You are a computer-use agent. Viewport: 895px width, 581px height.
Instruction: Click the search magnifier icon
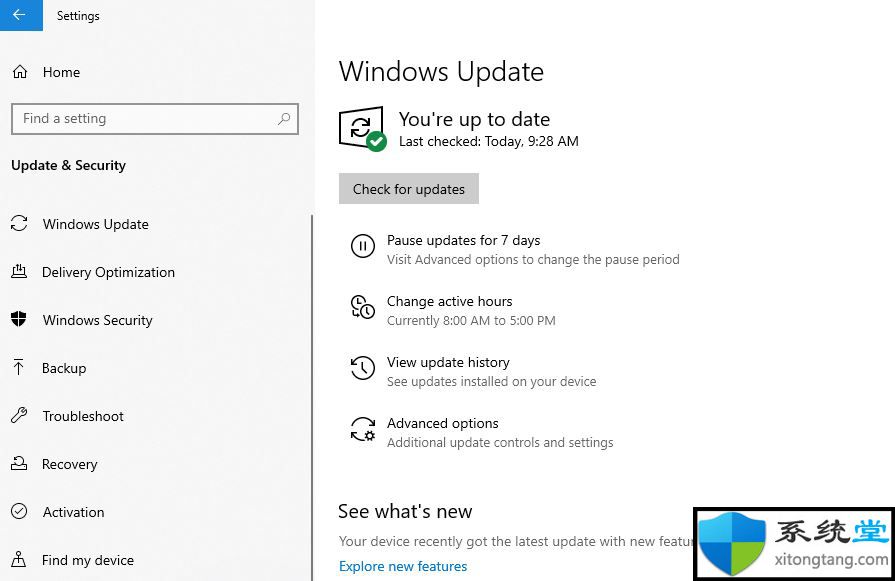pos(284,119)
